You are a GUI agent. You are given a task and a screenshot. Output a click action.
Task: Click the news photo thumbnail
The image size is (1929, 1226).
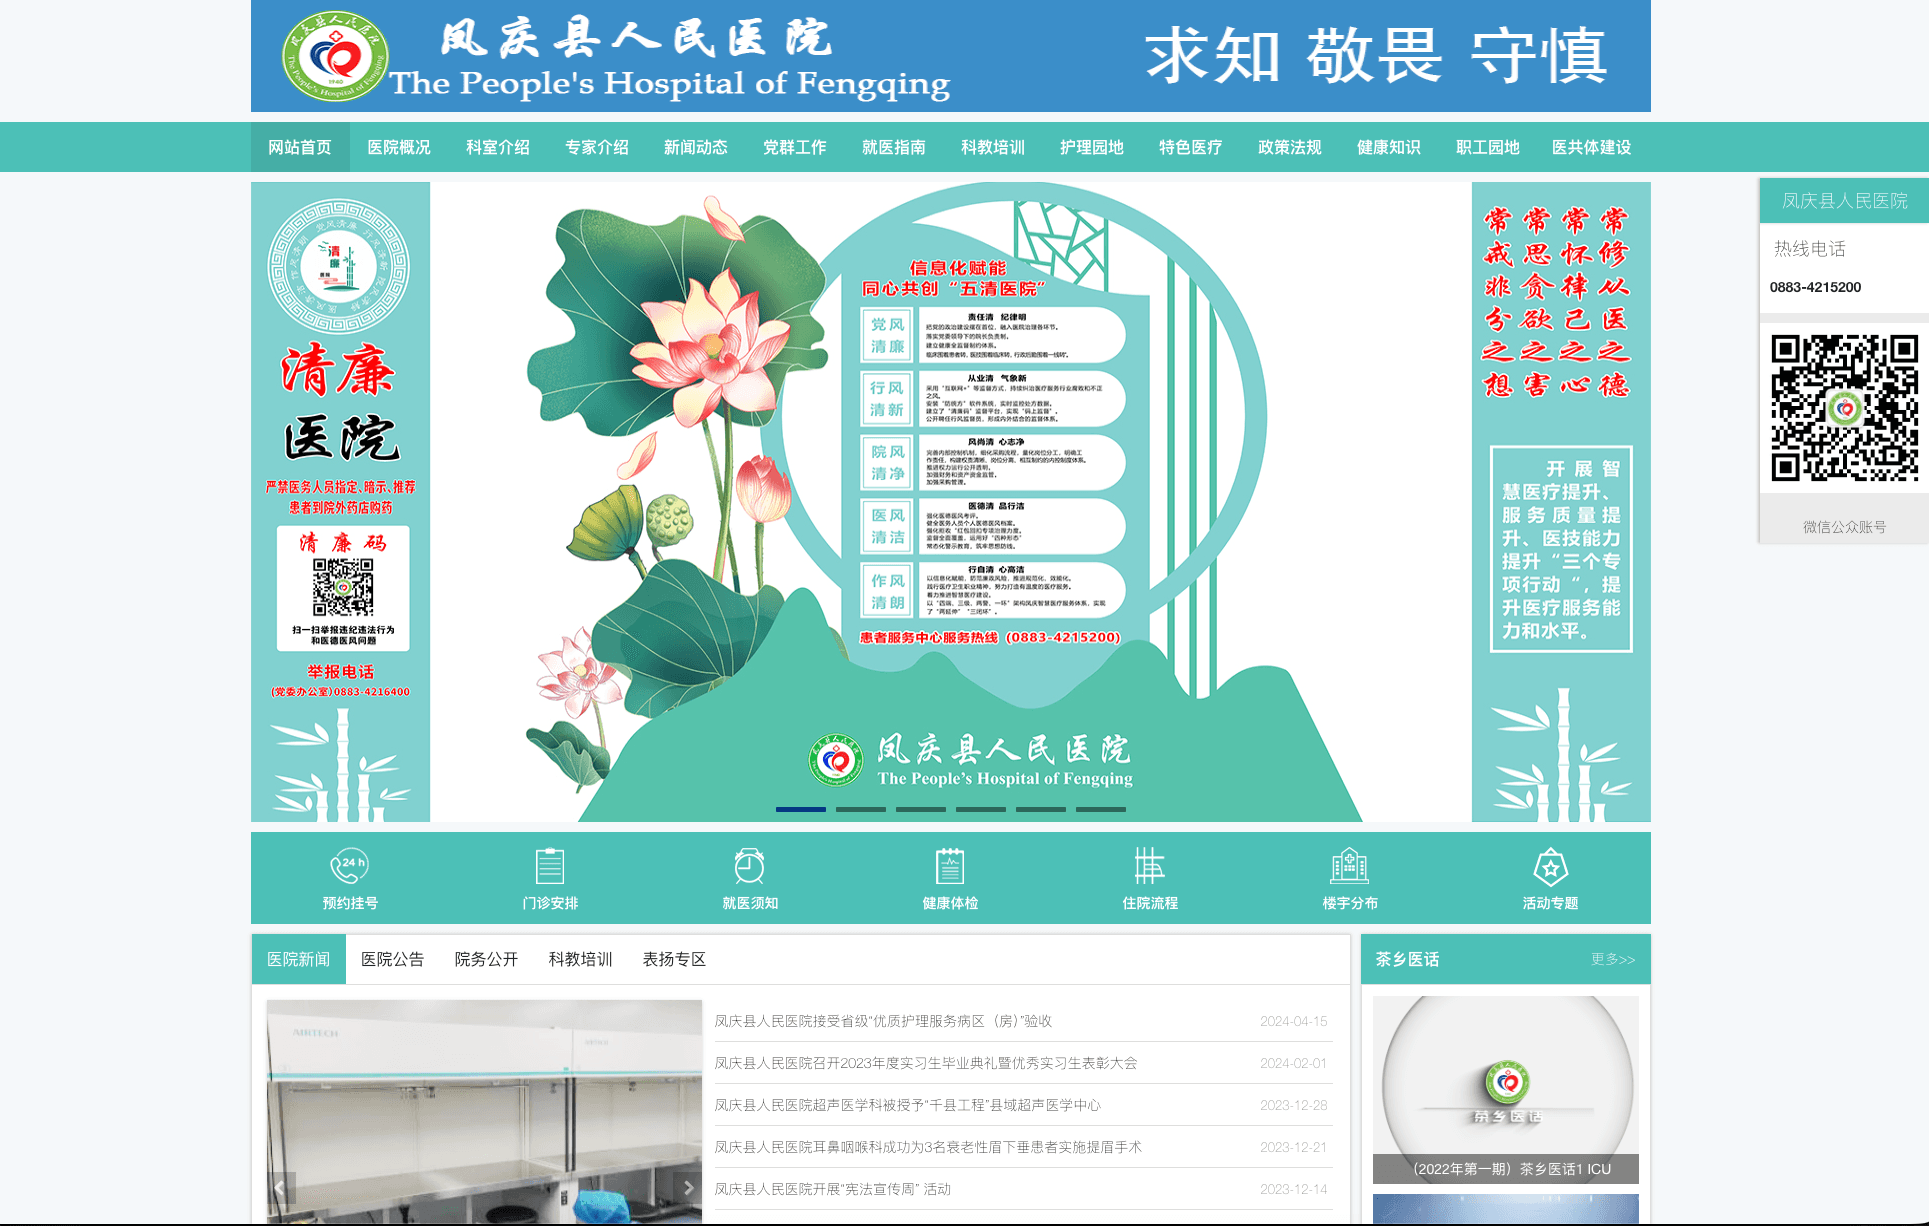(484, 1110)
